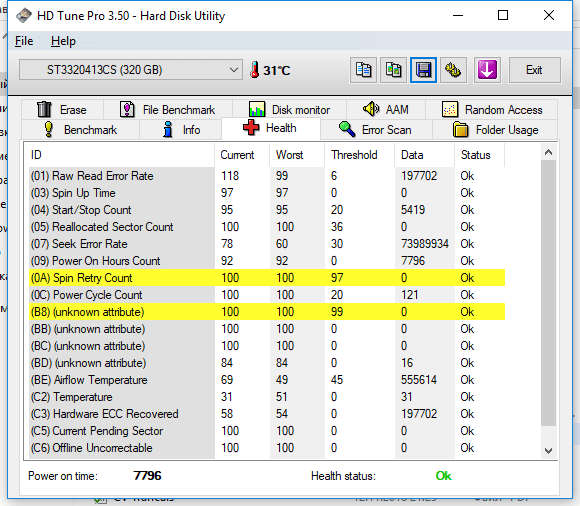
Task: Select the (BD) unknown attribute row
Action: [267, 363]
